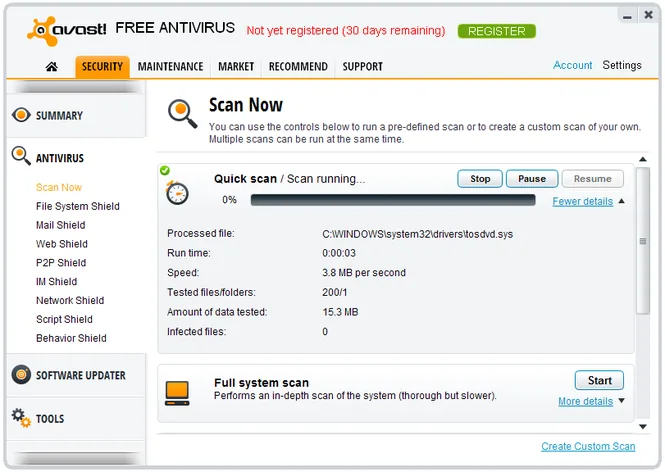Screen dimensions: 665x472
Task: Click the Antivirus magnifying glass icon
Action: [x=21, y=156]
